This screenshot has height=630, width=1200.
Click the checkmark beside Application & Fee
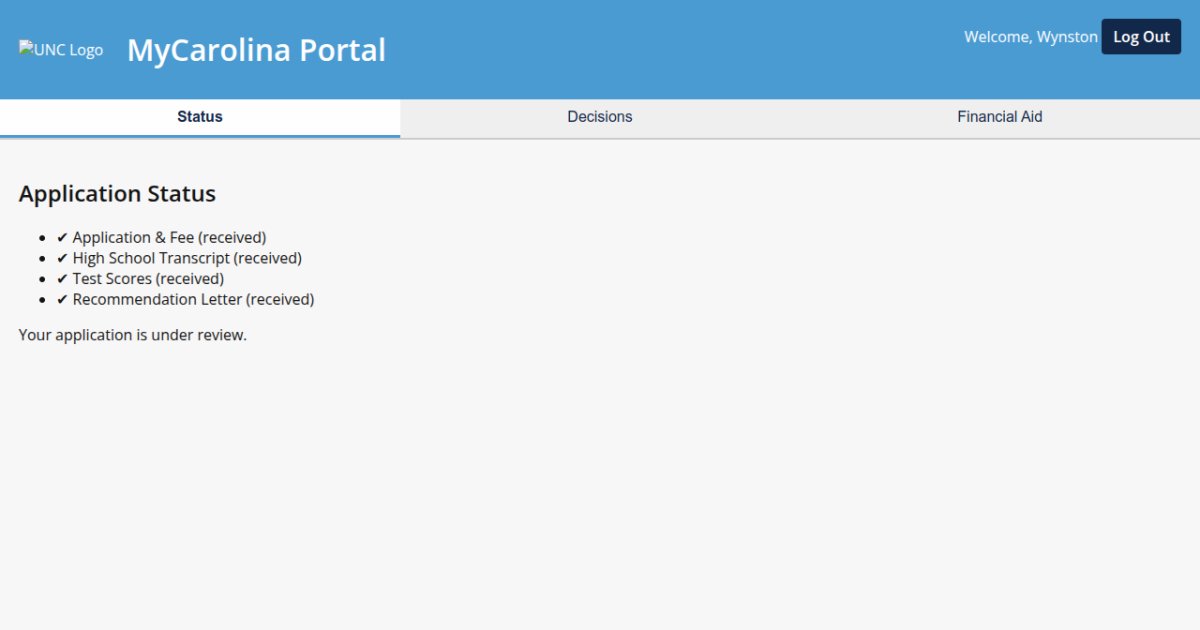pyautogui.click(x=62, y=238)
